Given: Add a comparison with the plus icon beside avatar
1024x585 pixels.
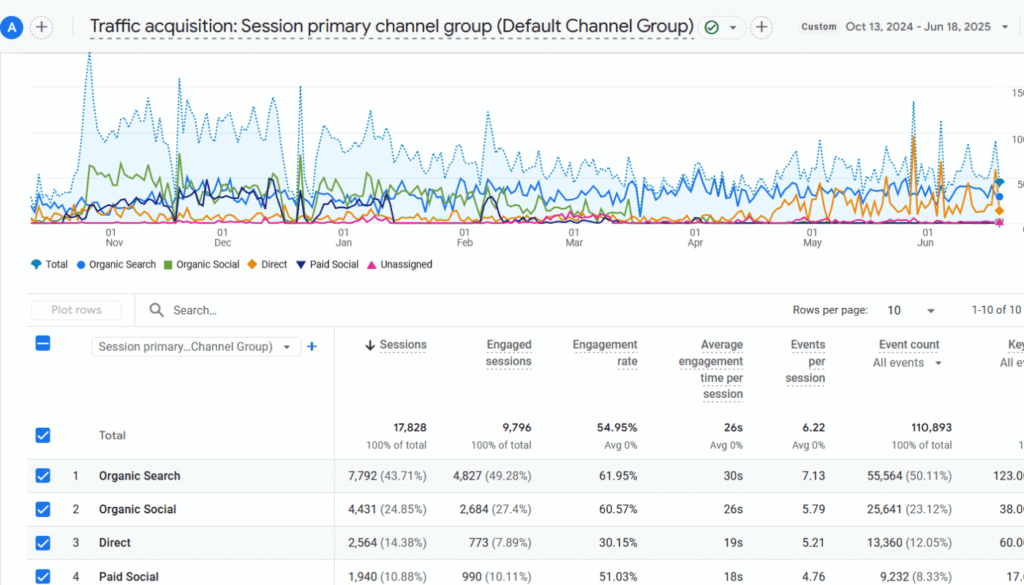Looking at the screenshot, I should [x=41, y=27].
